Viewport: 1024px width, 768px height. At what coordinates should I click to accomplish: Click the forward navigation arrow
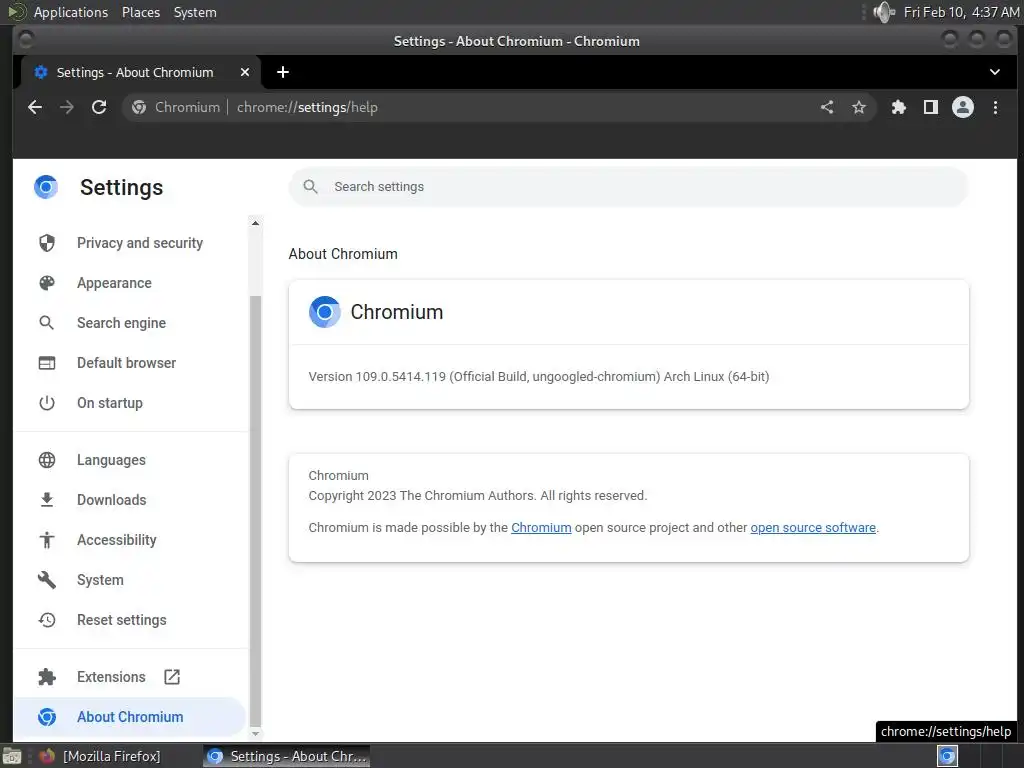[x=67, y=107]
